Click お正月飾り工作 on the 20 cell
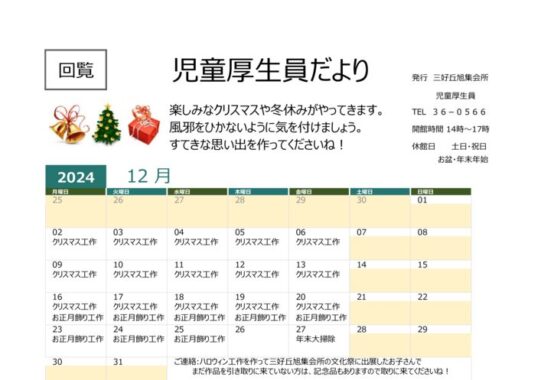Viewport: 554px width, 380px height. 321,317
